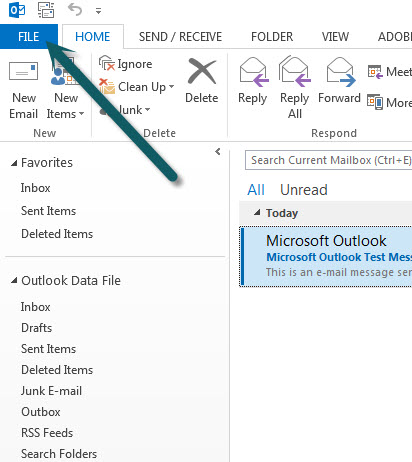Open the Outbox folder
412x462 pixels.
(x=41, y=412)
